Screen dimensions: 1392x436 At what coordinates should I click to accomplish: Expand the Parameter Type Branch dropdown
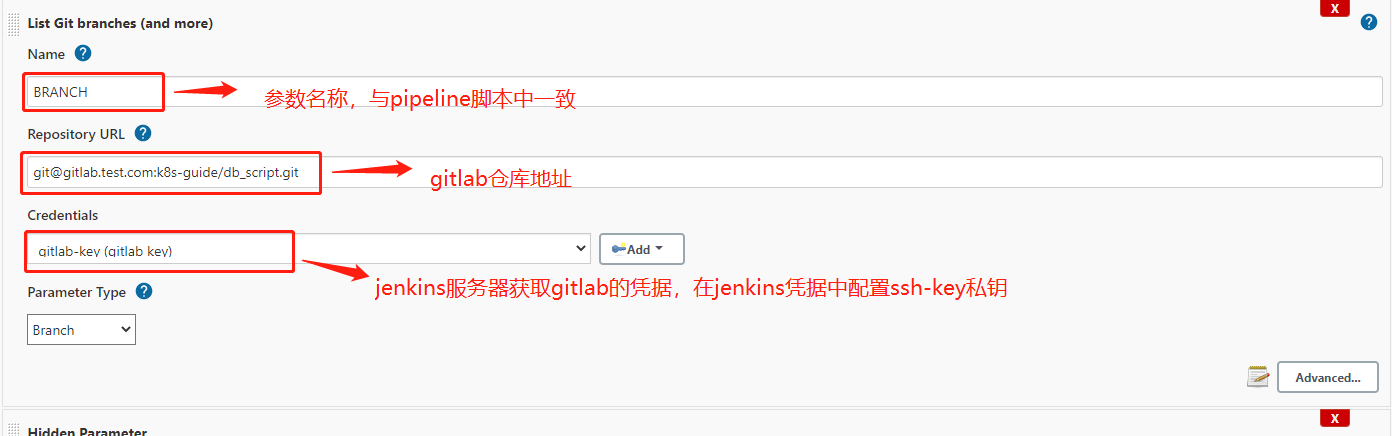(x=81, y=330)
